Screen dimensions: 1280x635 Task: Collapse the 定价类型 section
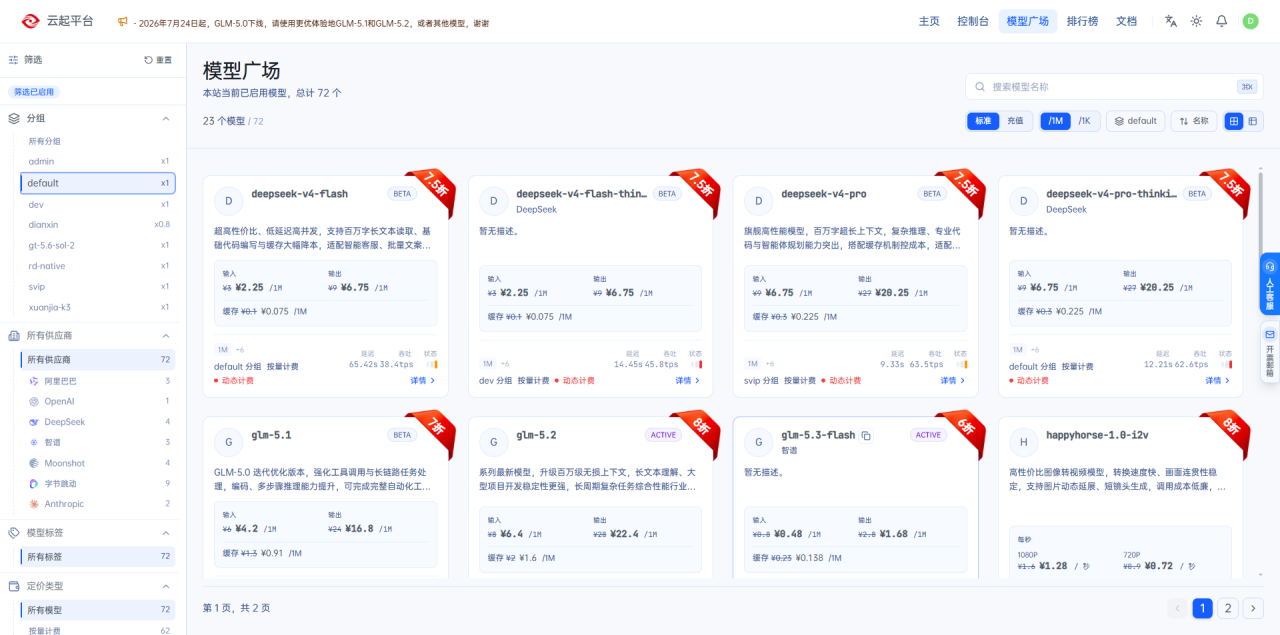coord(166,586)
